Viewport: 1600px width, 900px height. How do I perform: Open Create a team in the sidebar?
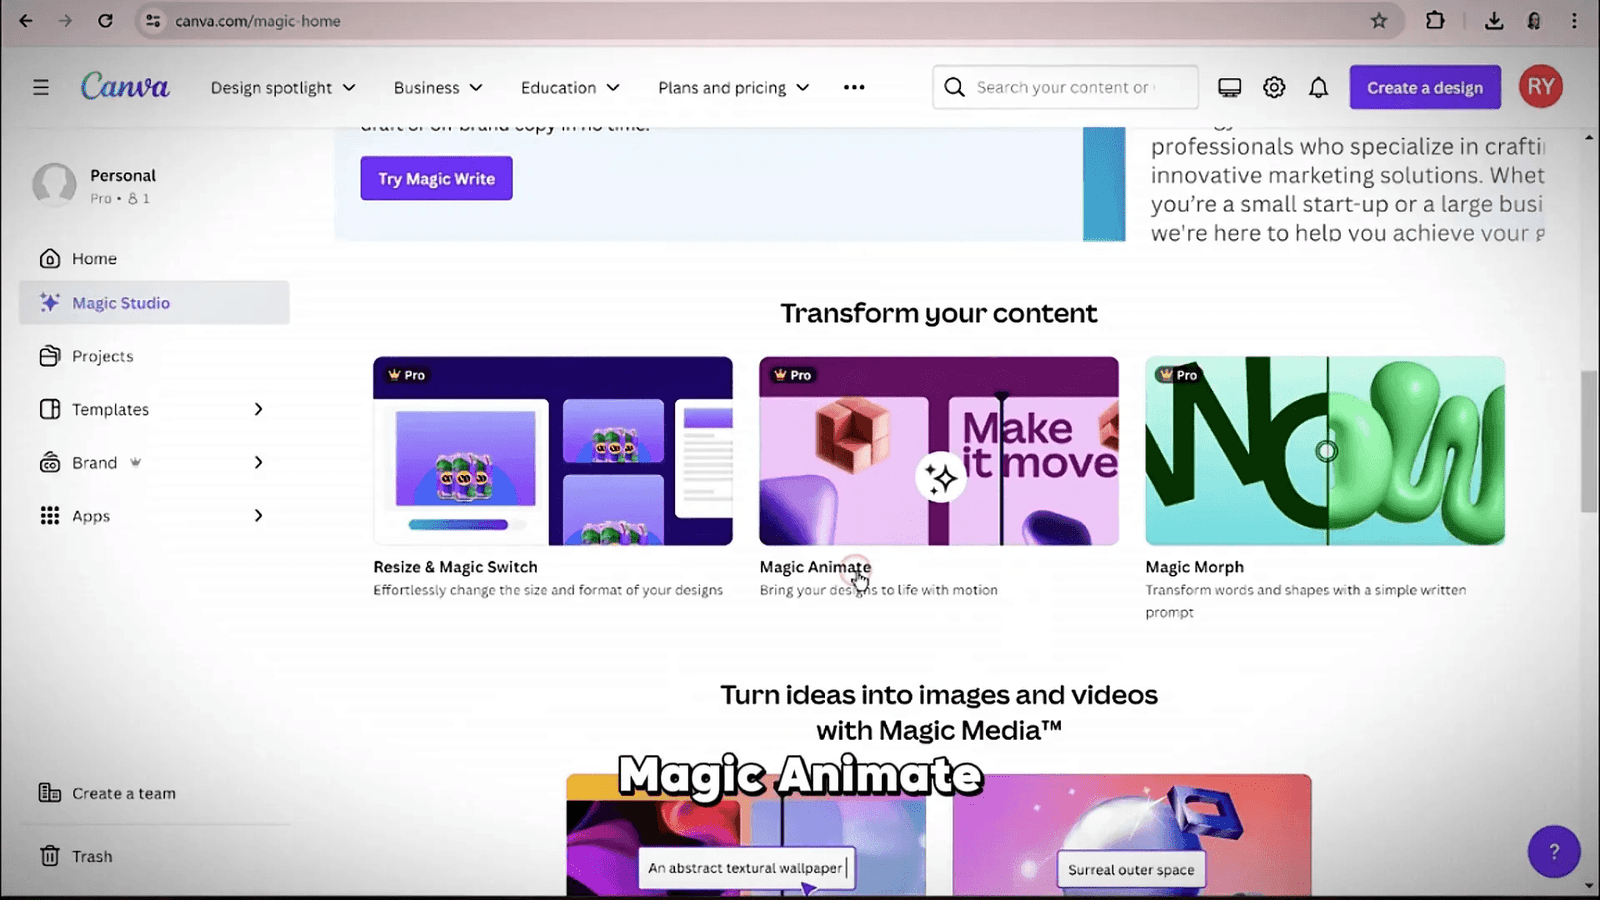pos(124,793)
